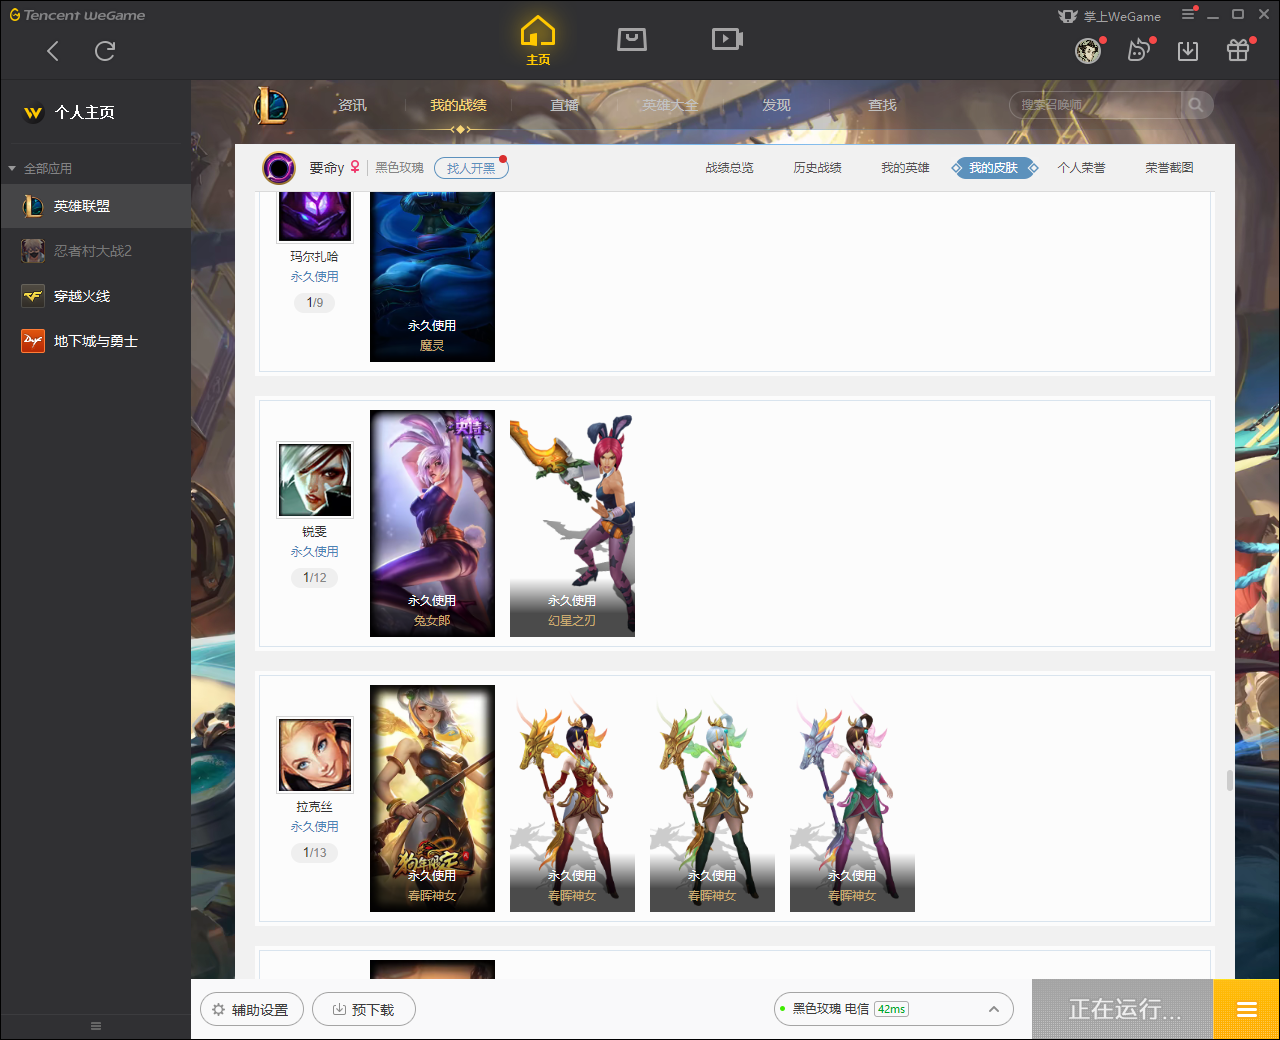
Task: Open the 幻星之刃 skin card
Action: tap(572, 523)
